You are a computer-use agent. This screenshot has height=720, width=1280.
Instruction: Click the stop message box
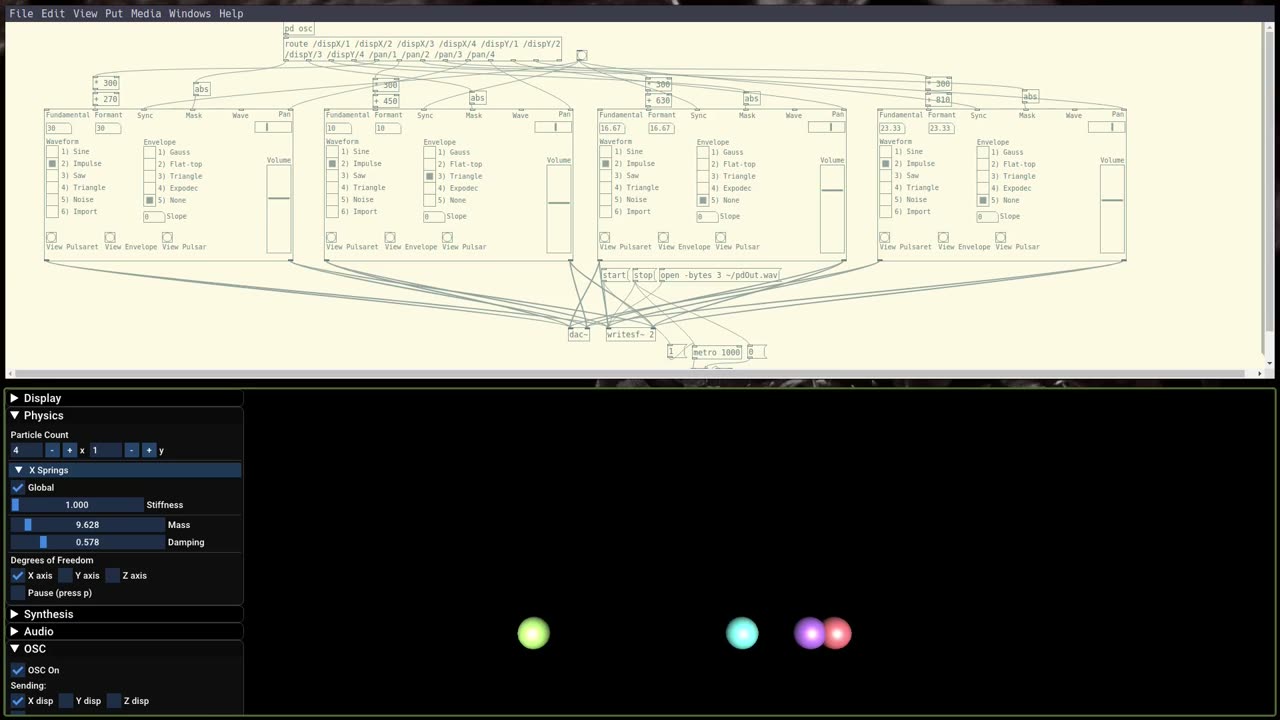click(643, 275)
